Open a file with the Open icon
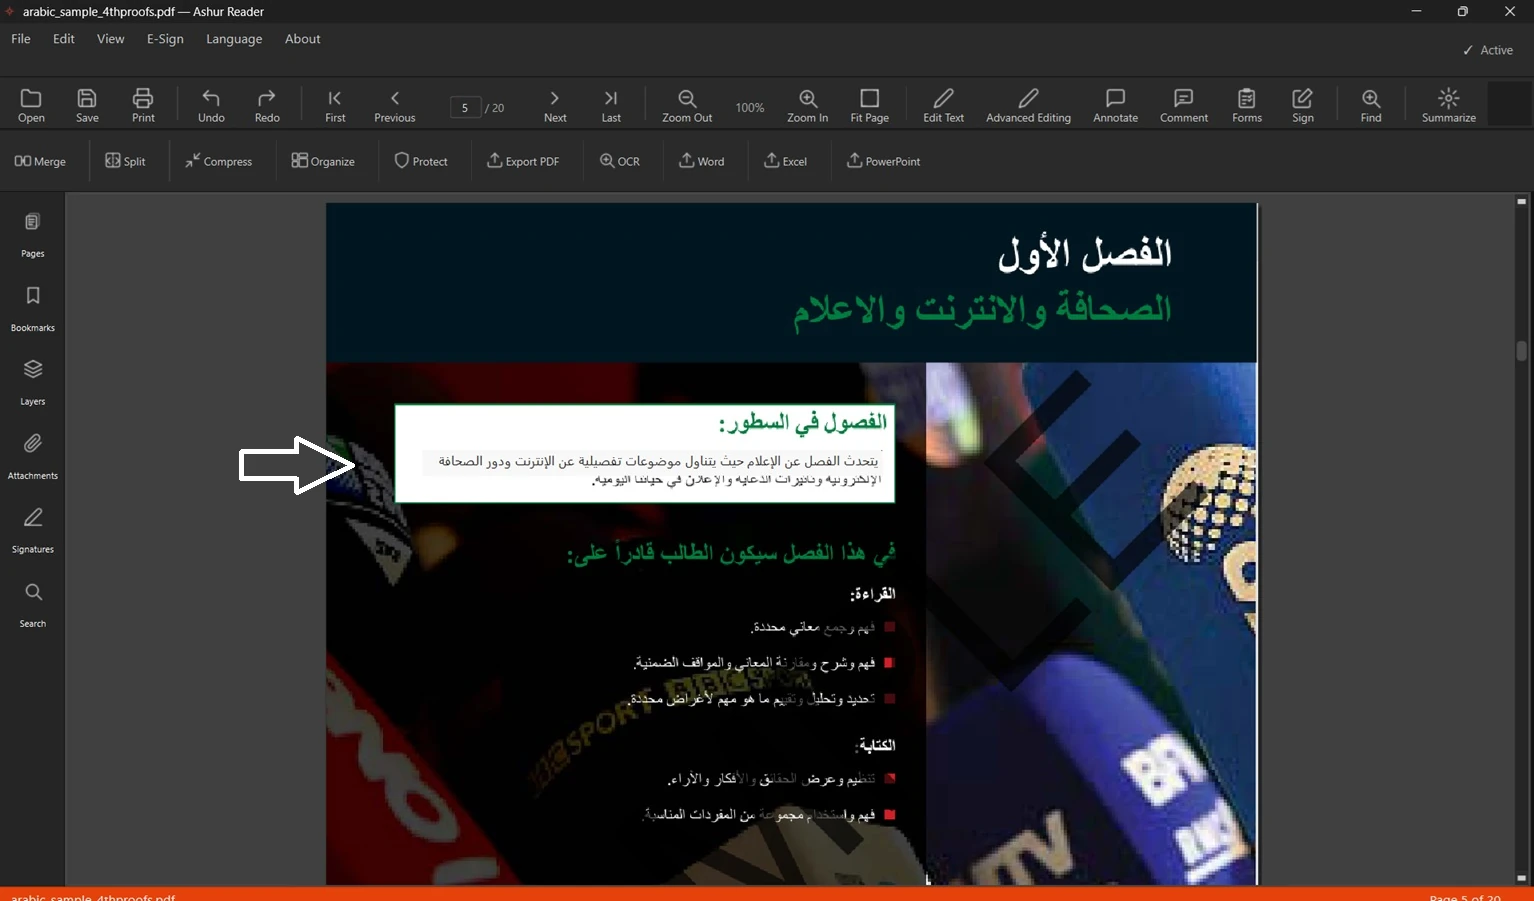The height and width of the screenshot is (901, 1534). [31, 105]
